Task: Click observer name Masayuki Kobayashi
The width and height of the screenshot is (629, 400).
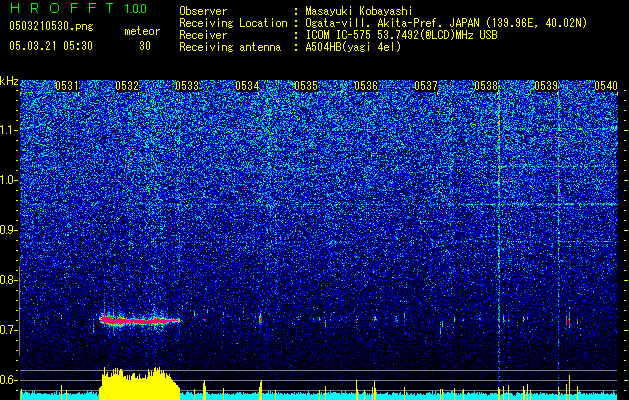Action: point(359,11)
